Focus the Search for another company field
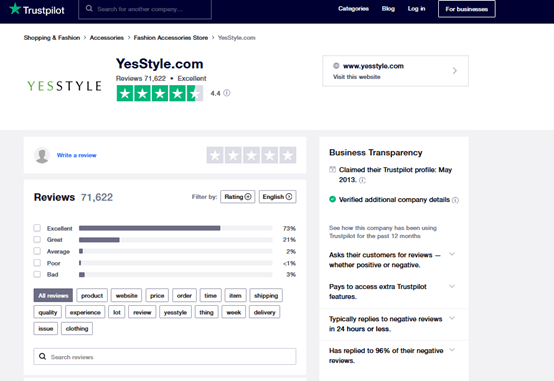554x381 pixels. (x=145, y=9)
